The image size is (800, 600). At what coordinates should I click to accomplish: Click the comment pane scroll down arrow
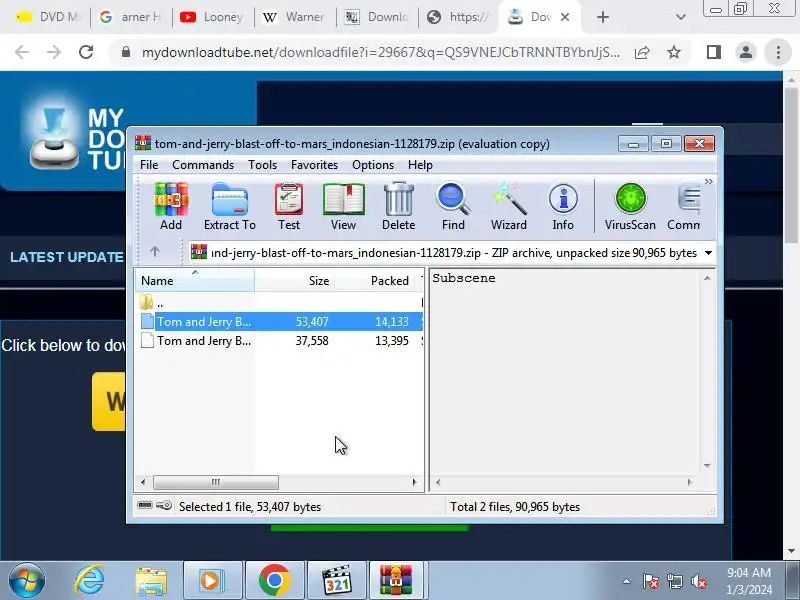pyautogui.click(x=707, y=465)
